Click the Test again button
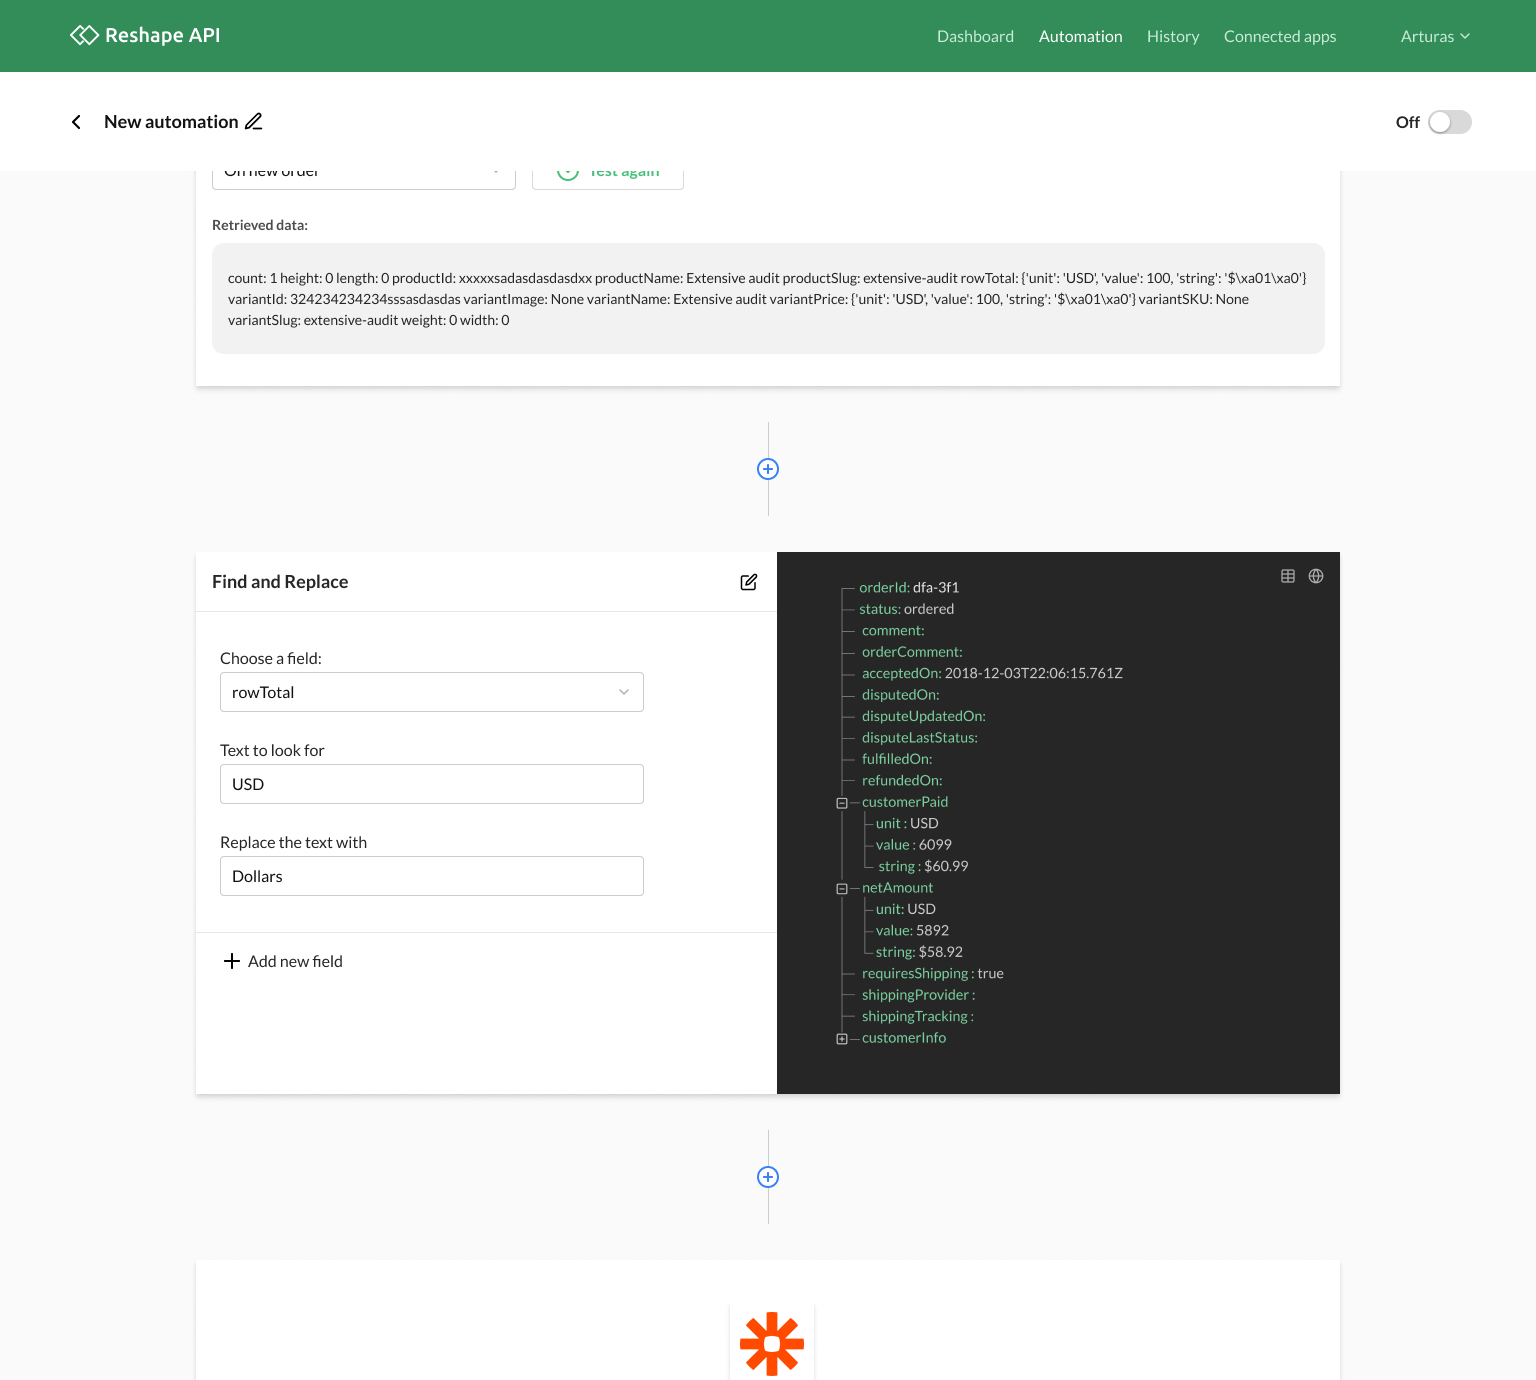Screen dimensions: 1536x1380 click(x=608, y=170)
